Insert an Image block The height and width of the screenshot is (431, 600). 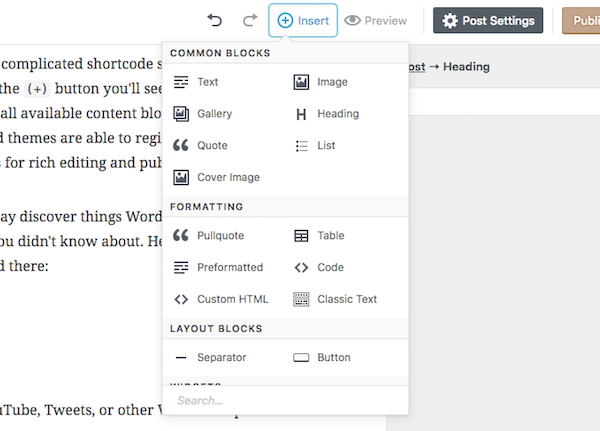[320, 82]
